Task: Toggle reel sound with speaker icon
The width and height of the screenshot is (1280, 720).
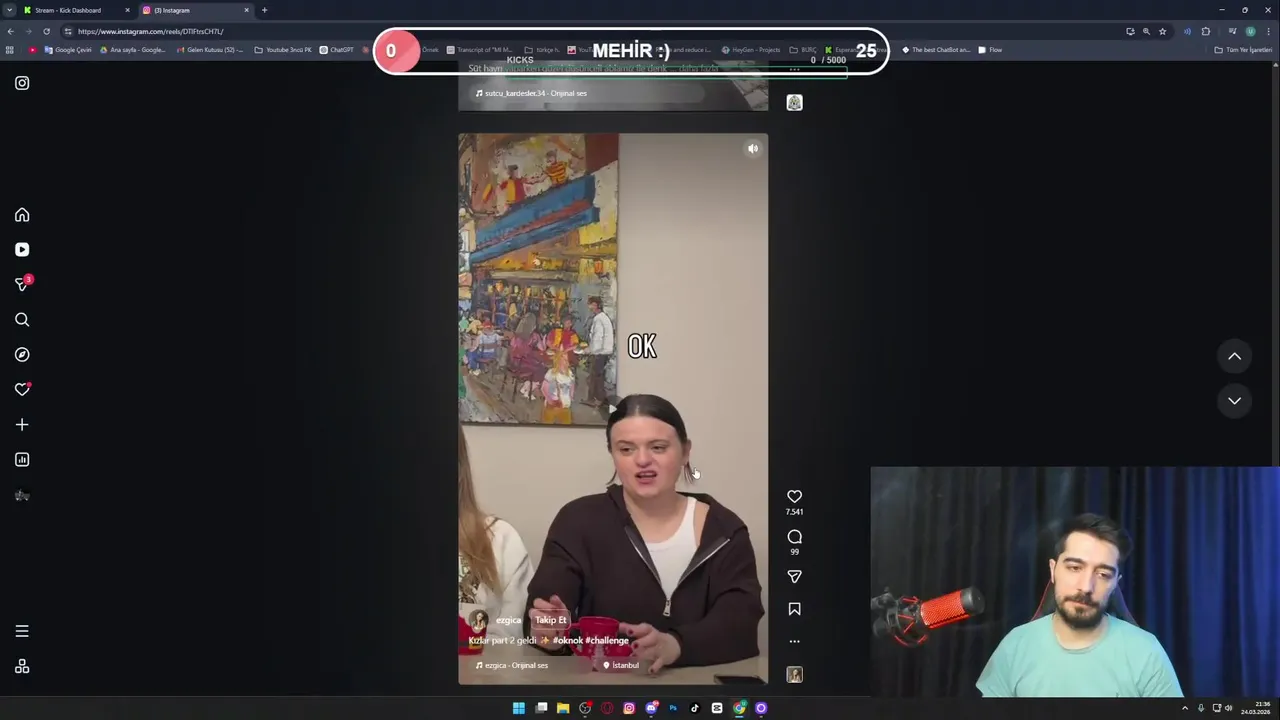Action: [753, 149]
